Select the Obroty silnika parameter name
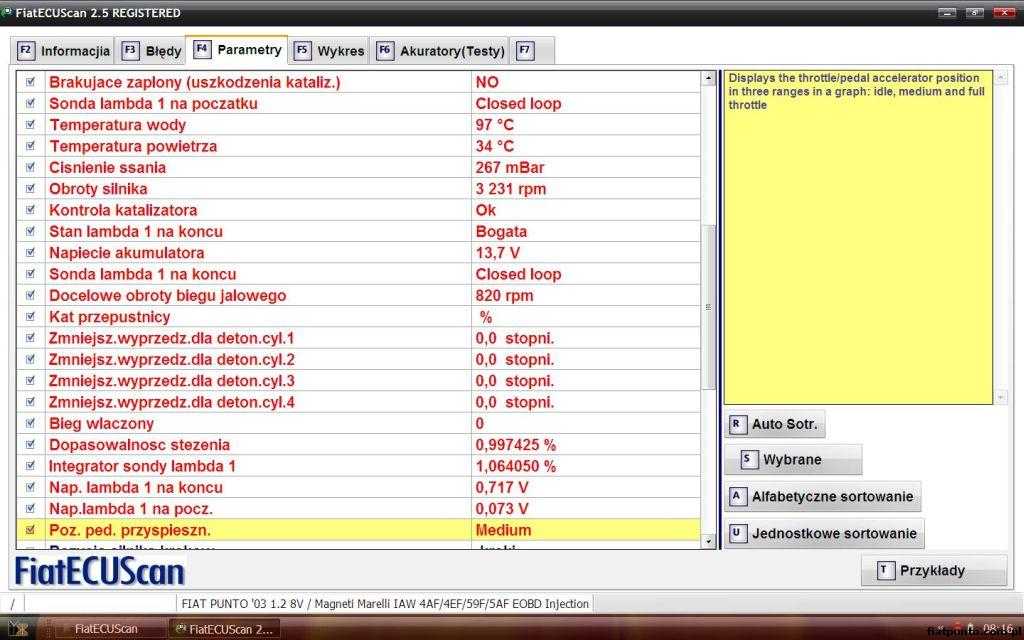 98,189
